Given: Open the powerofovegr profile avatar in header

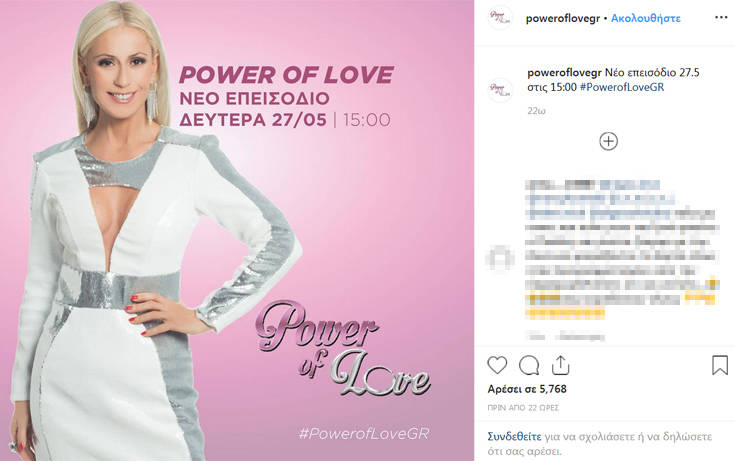Looking at the screenshot, I should (500, 18).
